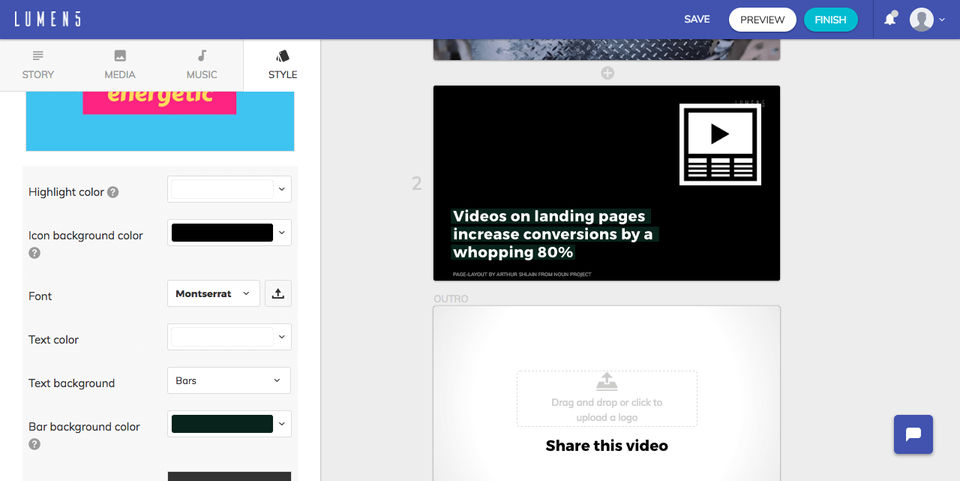Open the user profile avatar menu
Screen dimensions: 960x481
pos(927,20)
